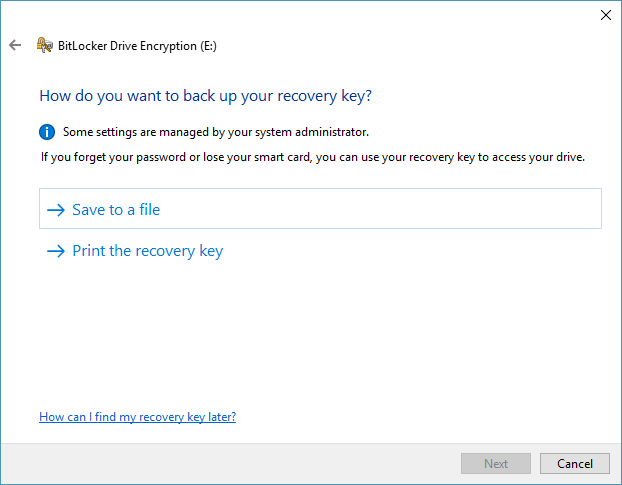Click the arrow icon beside Print the recovery key
622x485 pixels.
[55, 251]
